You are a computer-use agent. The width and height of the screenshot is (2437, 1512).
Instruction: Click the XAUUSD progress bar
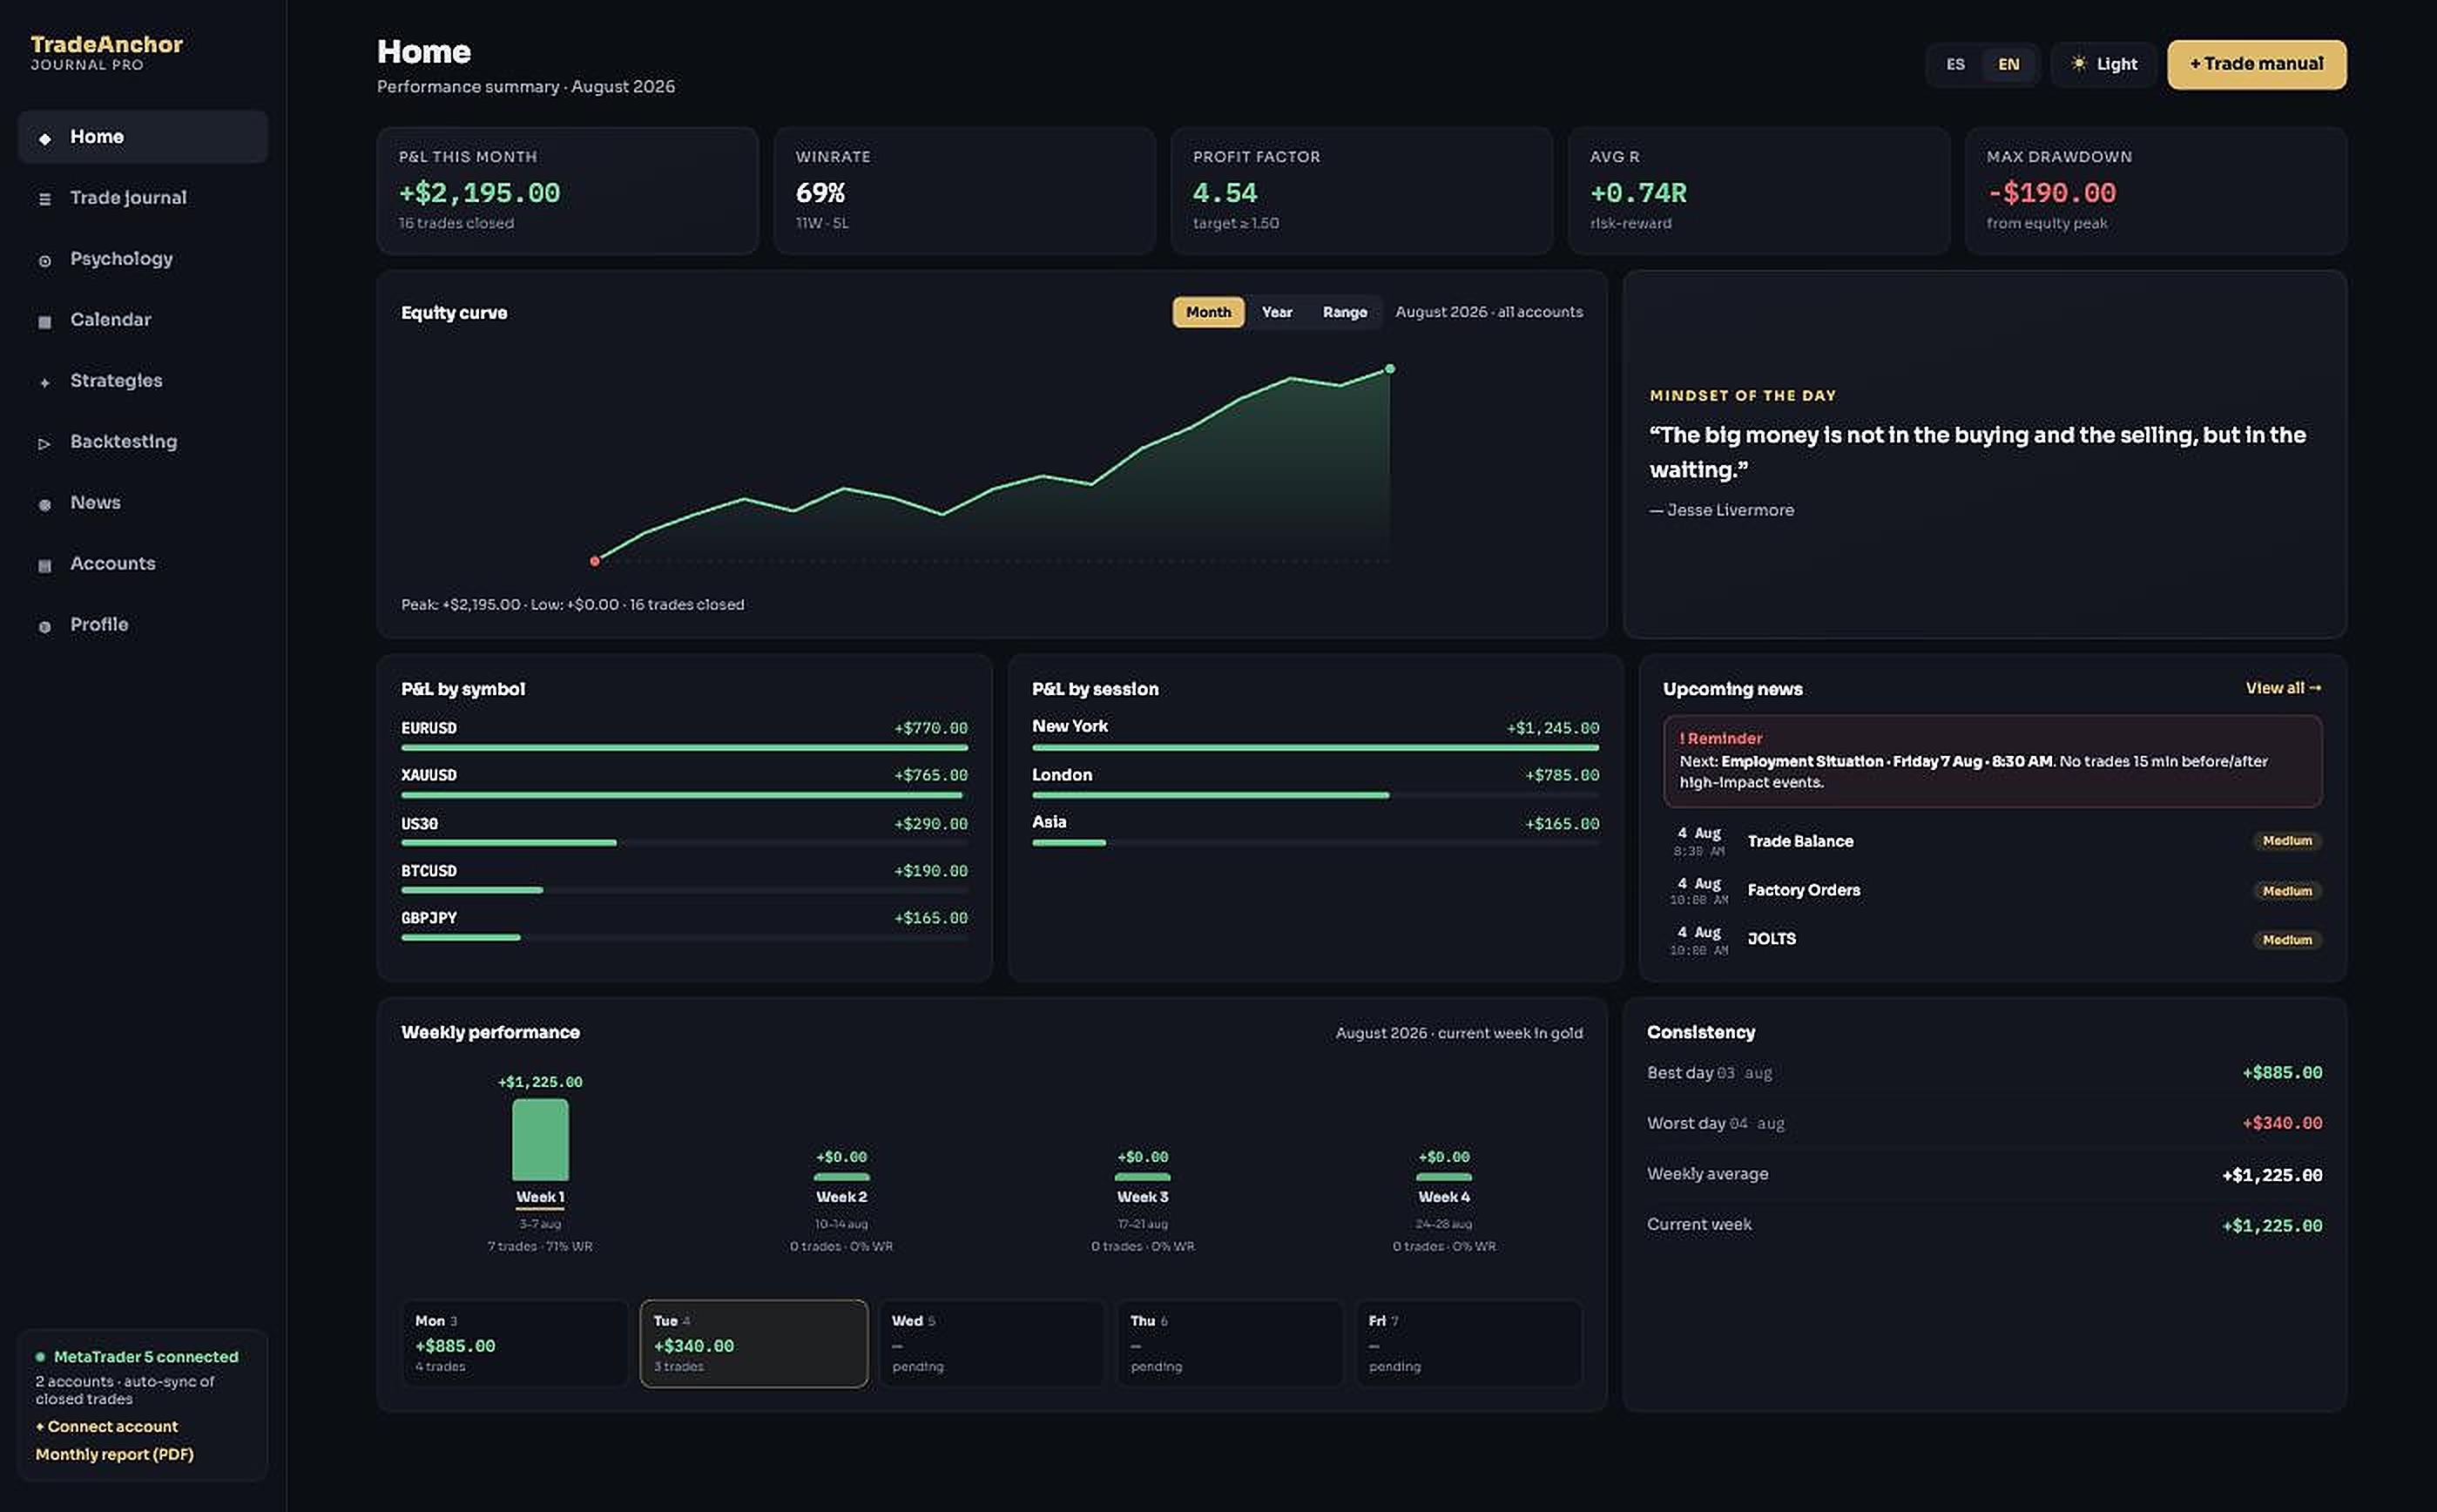(684, 795)
